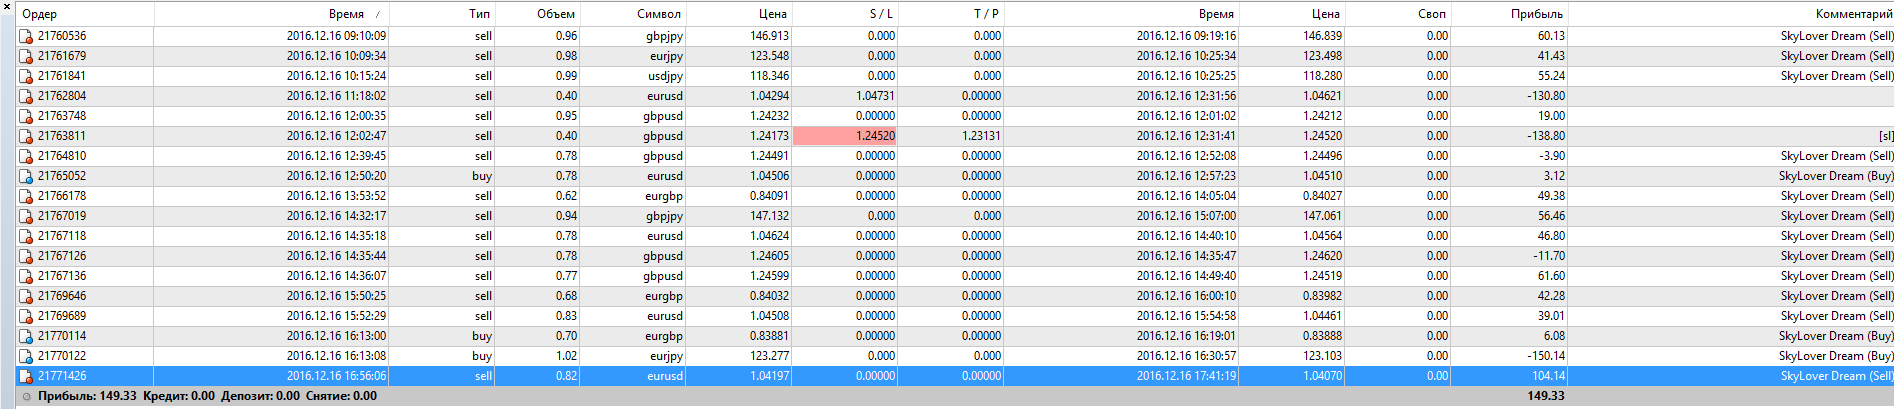Click the order icon next to 21766178
The width and height of the screenshot is (1894, 409).
pyautogui.click(x=26, y=196)
